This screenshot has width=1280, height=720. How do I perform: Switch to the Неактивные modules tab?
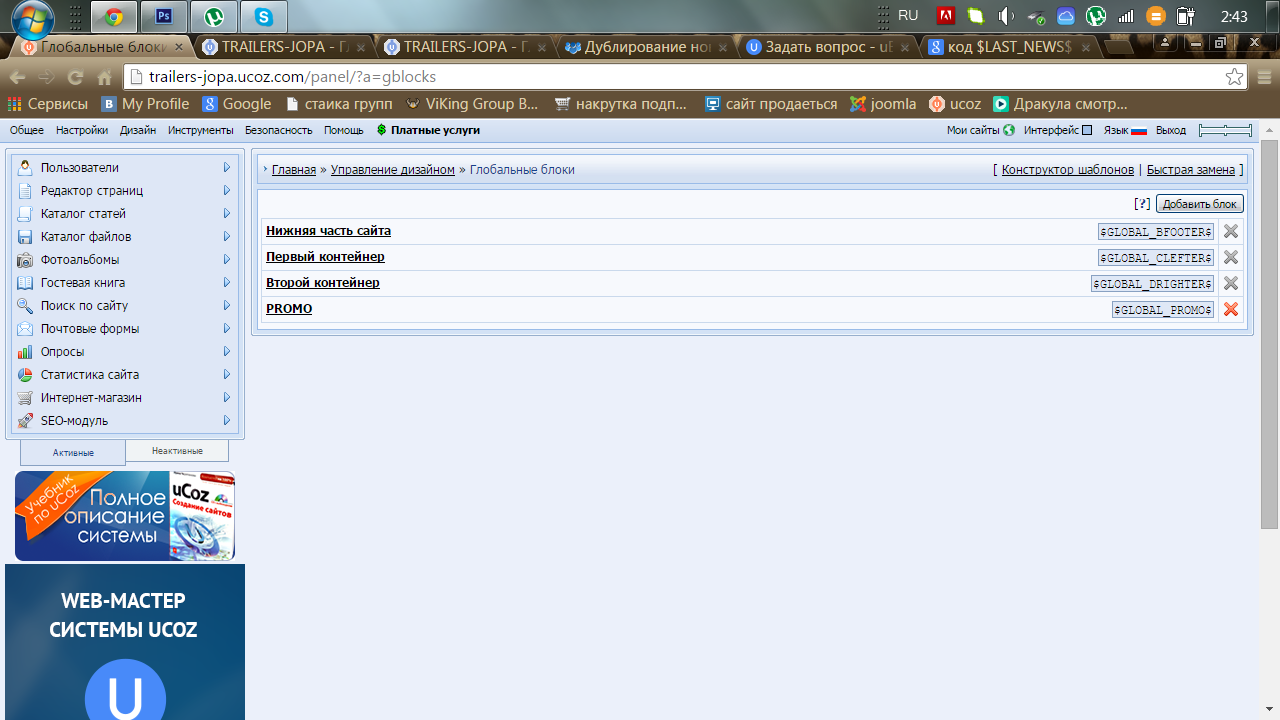pos(177,451)
